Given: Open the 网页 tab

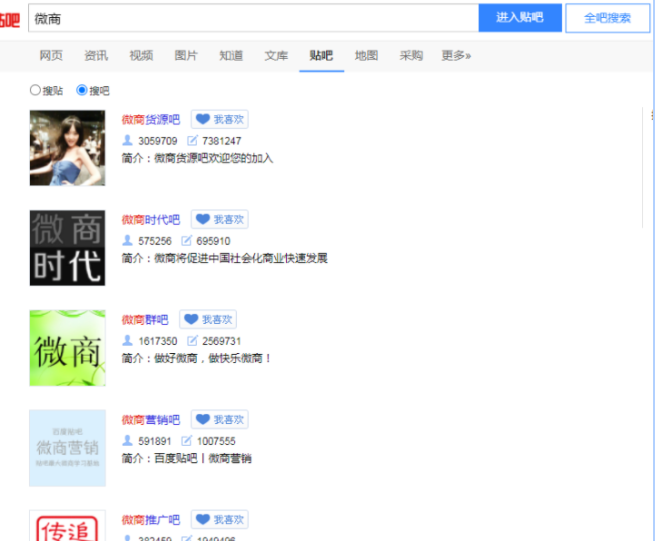Looking at the screenshot, I should point(51,56).
